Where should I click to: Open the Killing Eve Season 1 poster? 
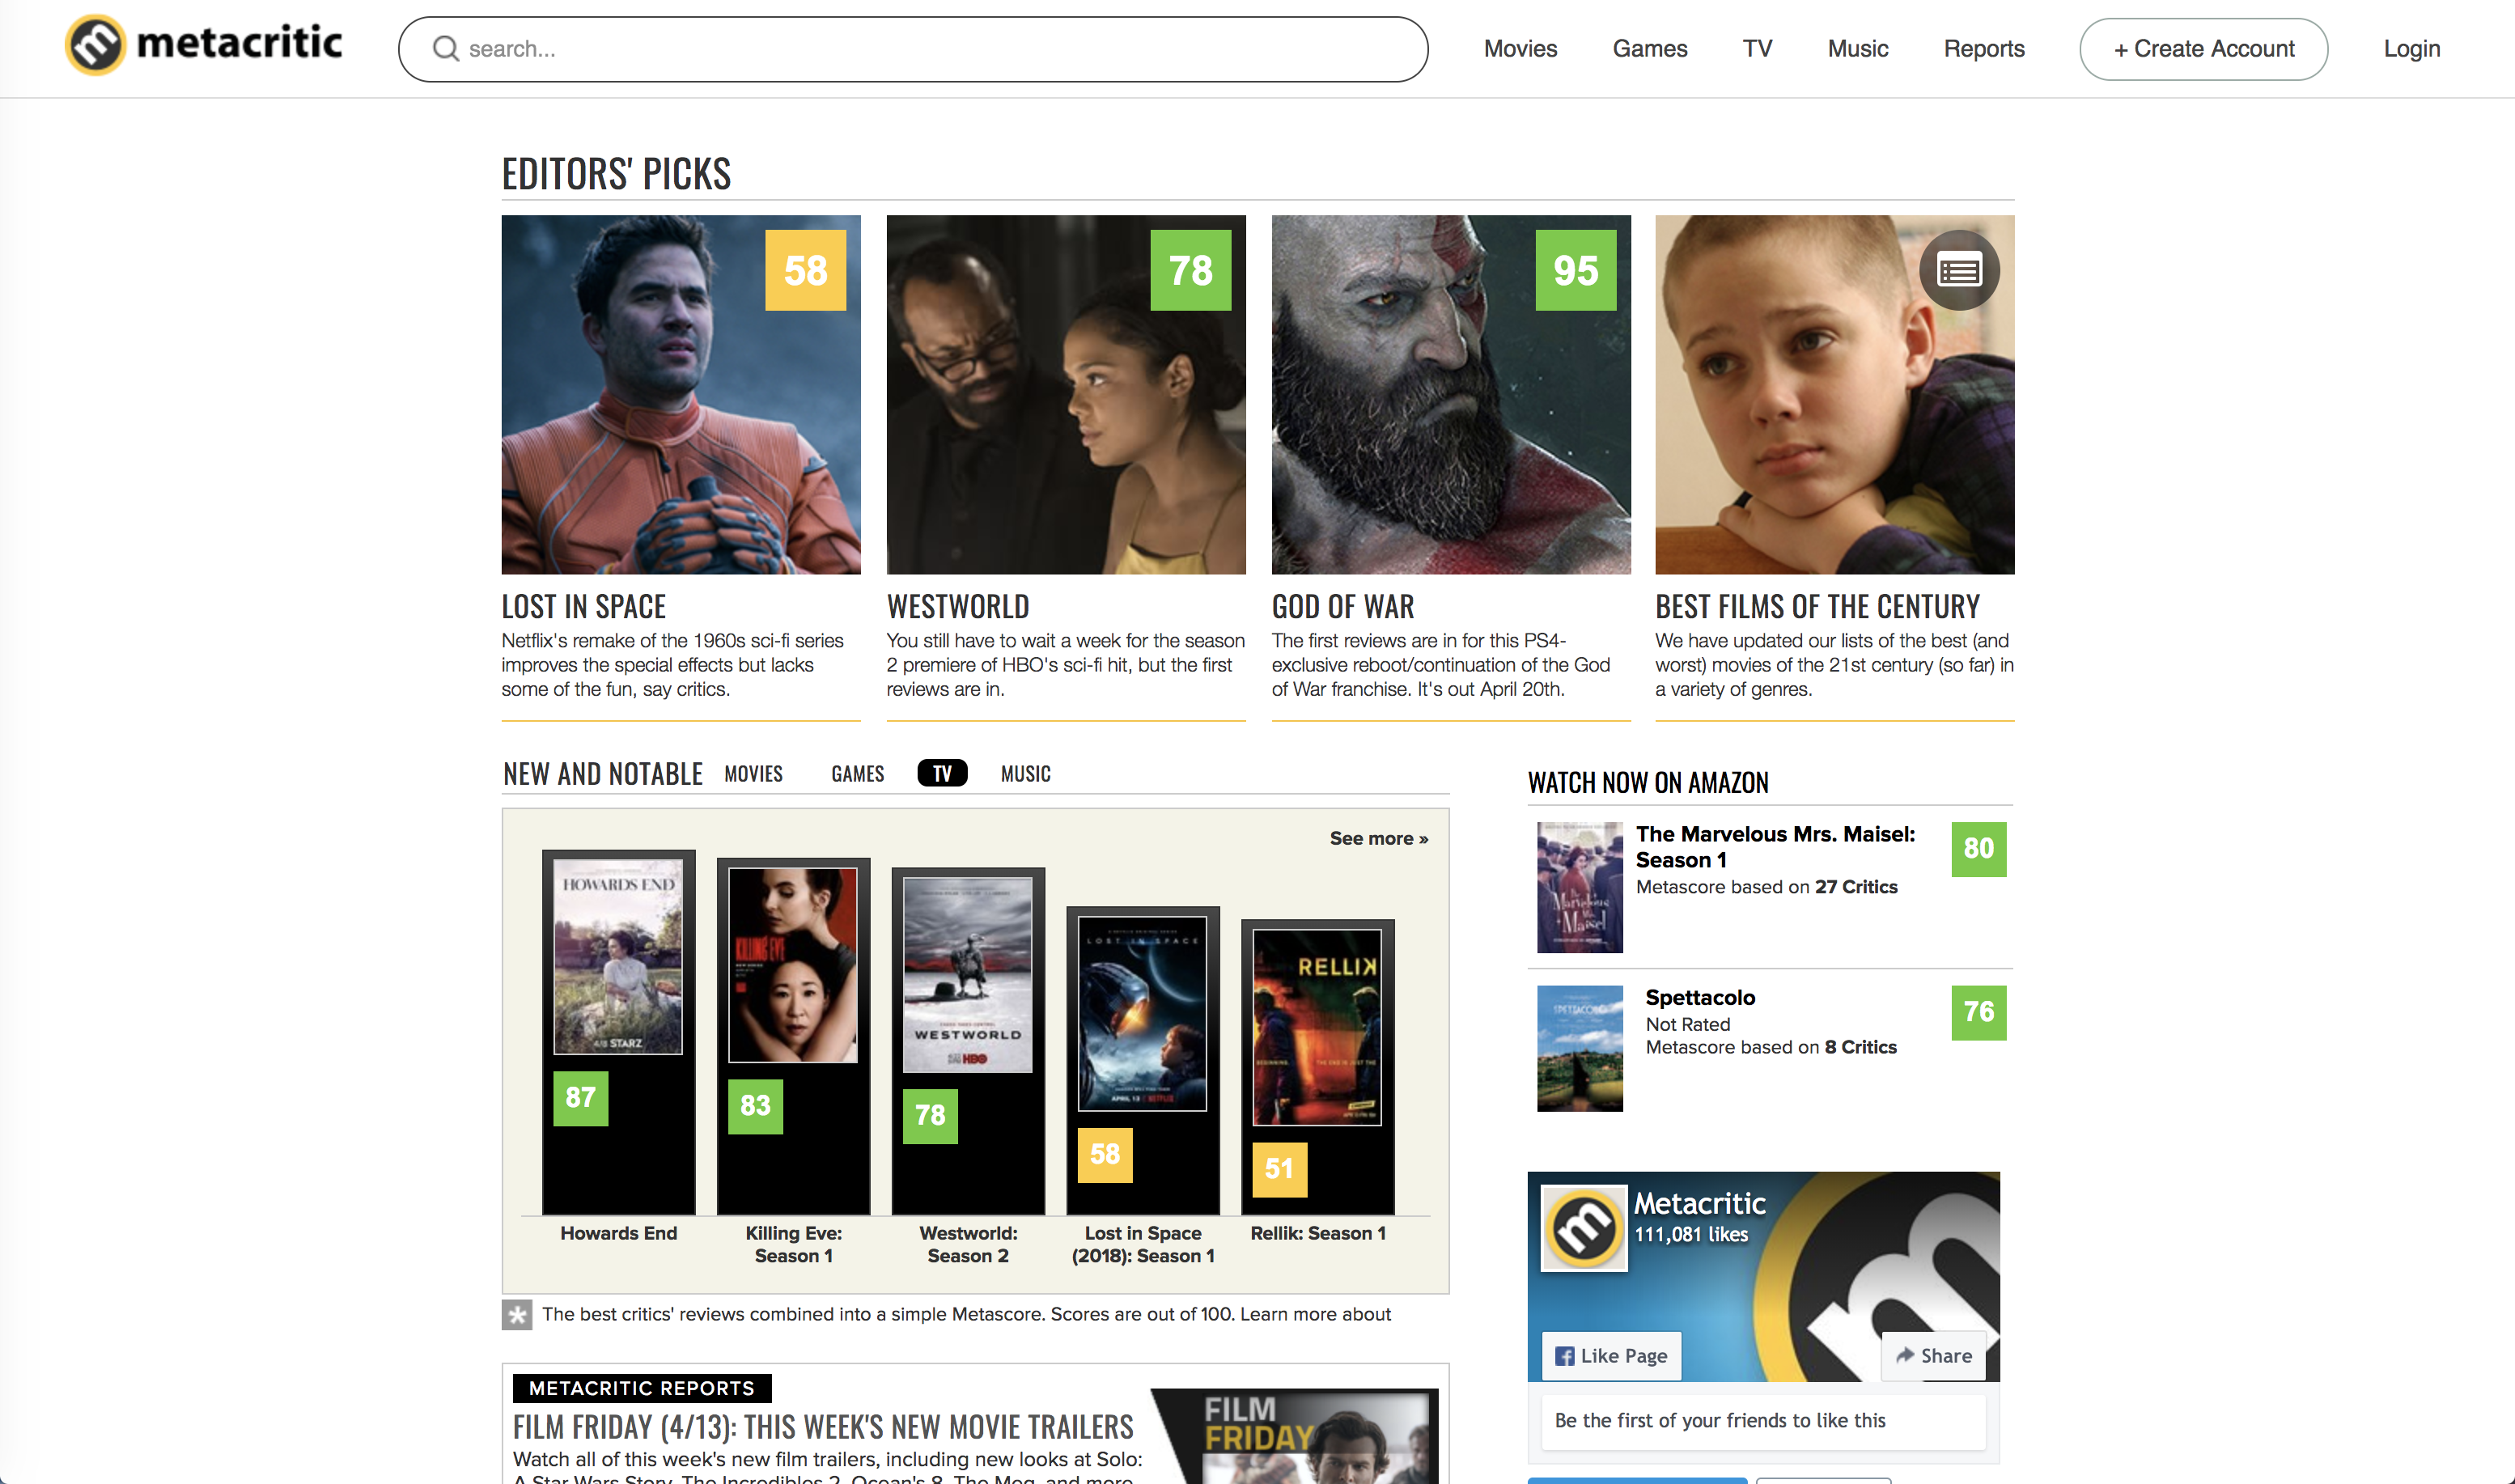pyautogui.click(x=792, y=965)
